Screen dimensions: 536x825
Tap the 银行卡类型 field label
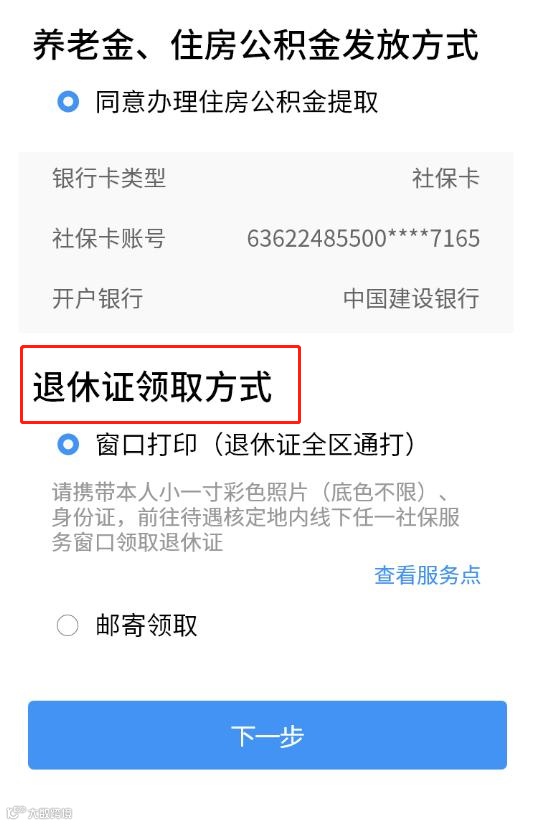(x=109, y=178)
